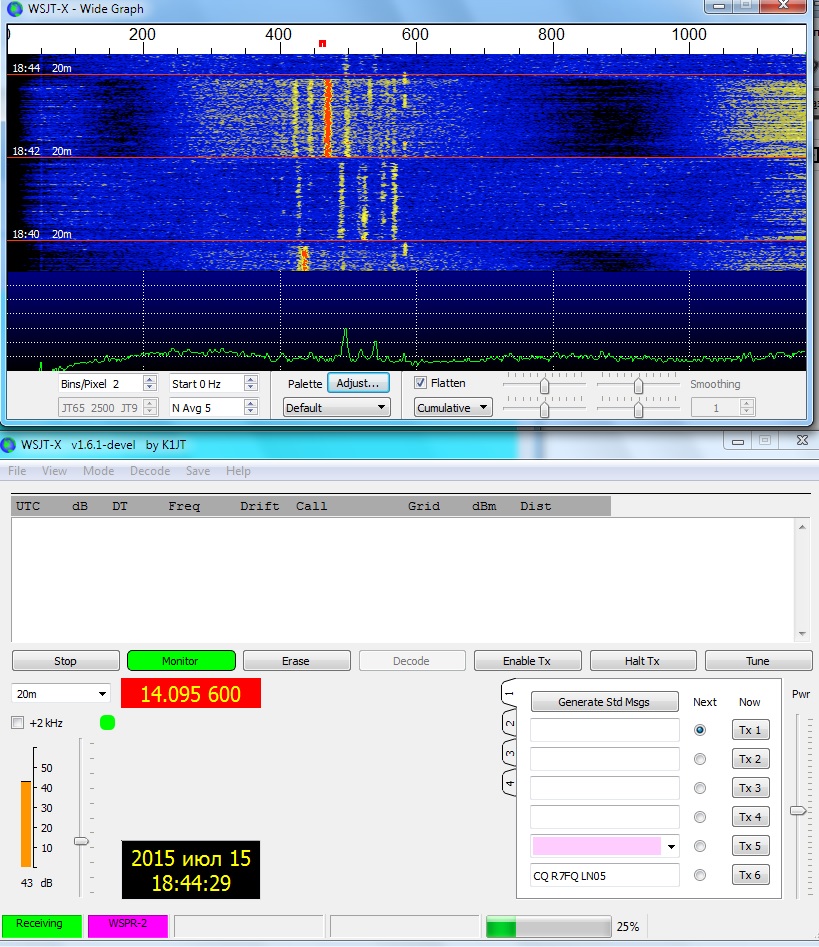The height and width of the screenshot is (947, 819).
Task: Select the Tx 2 Next radio button
Action: [700, 759]
